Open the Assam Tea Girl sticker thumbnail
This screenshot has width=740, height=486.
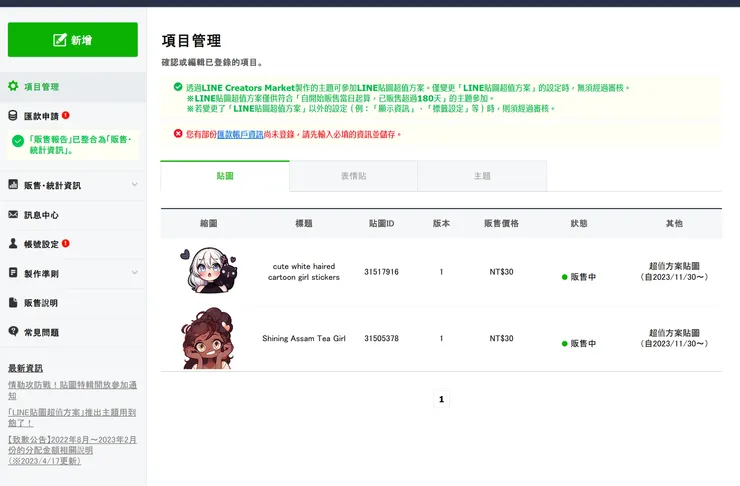pyautogui.click(x=208, y=338)
